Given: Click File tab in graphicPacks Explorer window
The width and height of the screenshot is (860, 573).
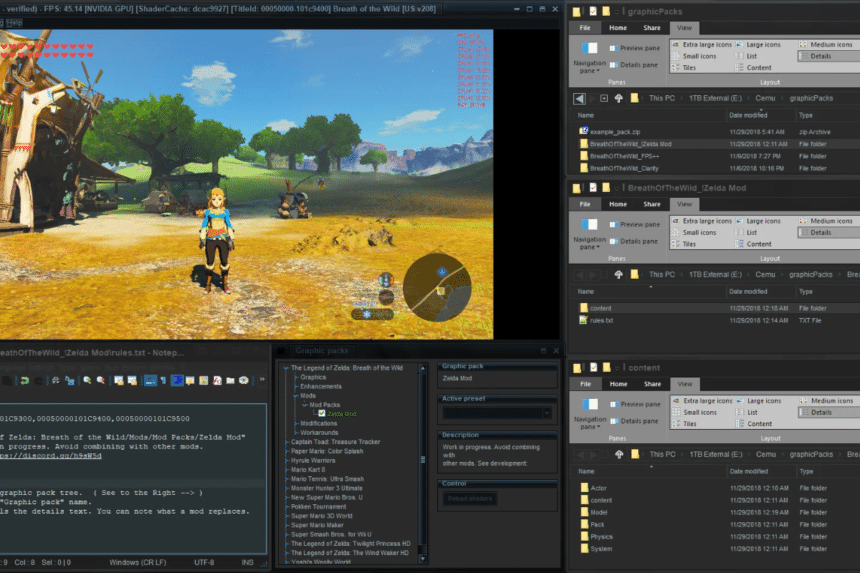Looking at the screenshot, I should pos(585,28).
